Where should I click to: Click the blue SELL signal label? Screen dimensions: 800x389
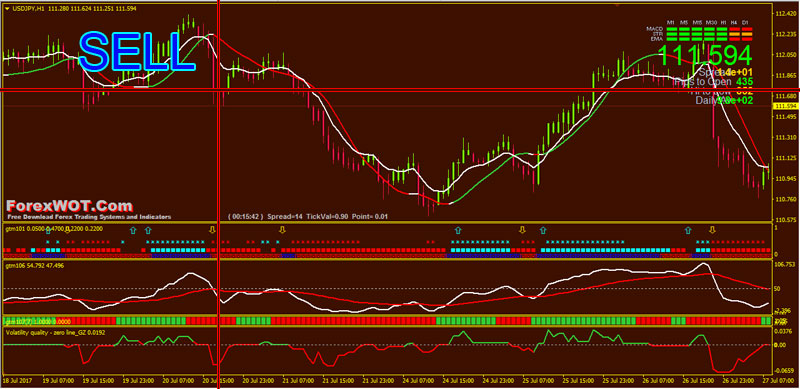click(137, 52)
